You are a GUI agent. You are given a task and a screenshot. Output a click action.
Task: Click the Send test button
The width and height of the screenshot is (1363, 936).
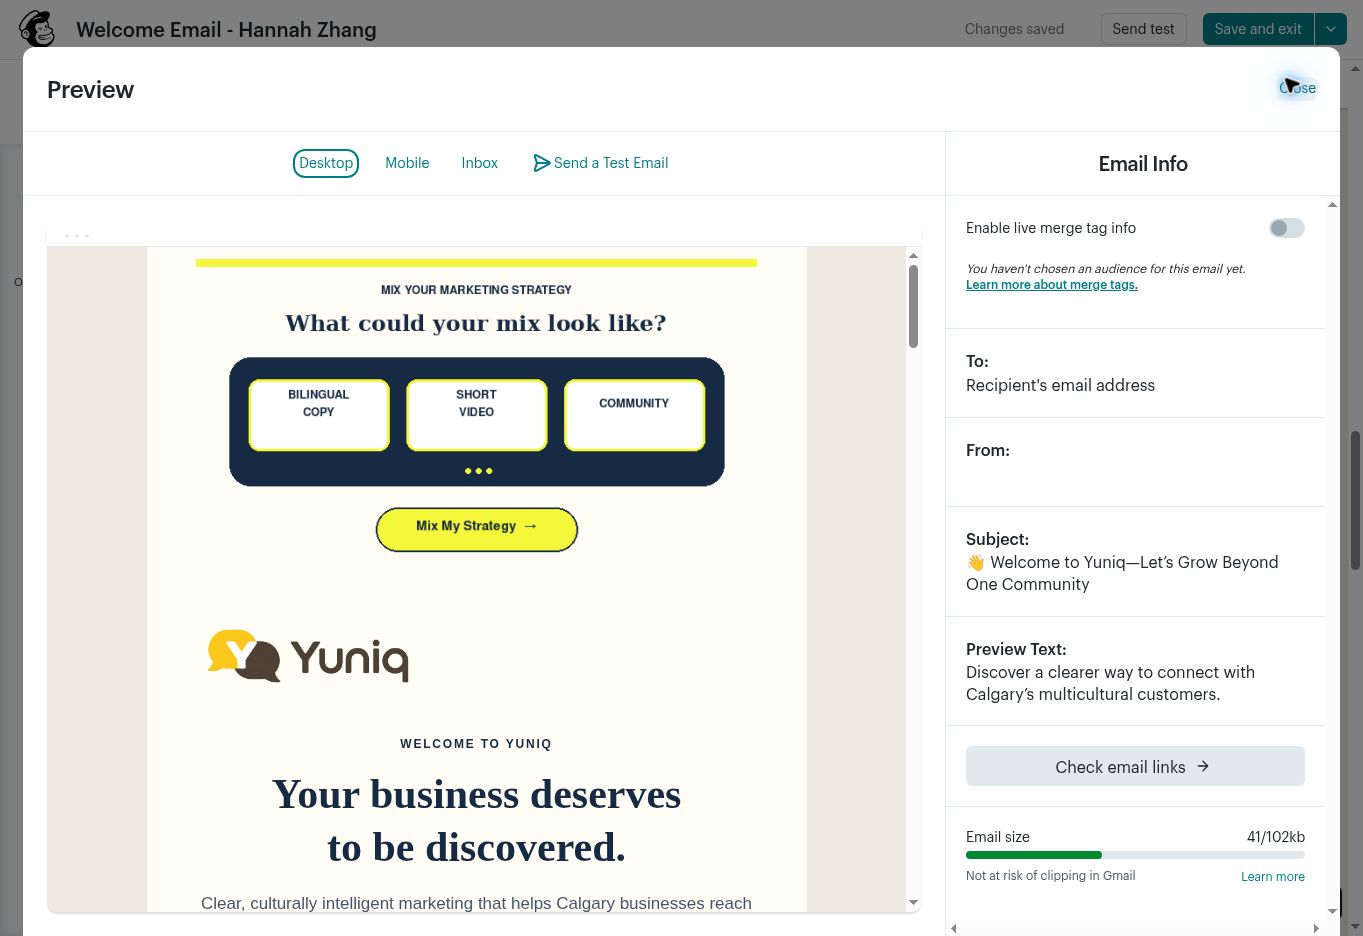[x=1143, y=29]
